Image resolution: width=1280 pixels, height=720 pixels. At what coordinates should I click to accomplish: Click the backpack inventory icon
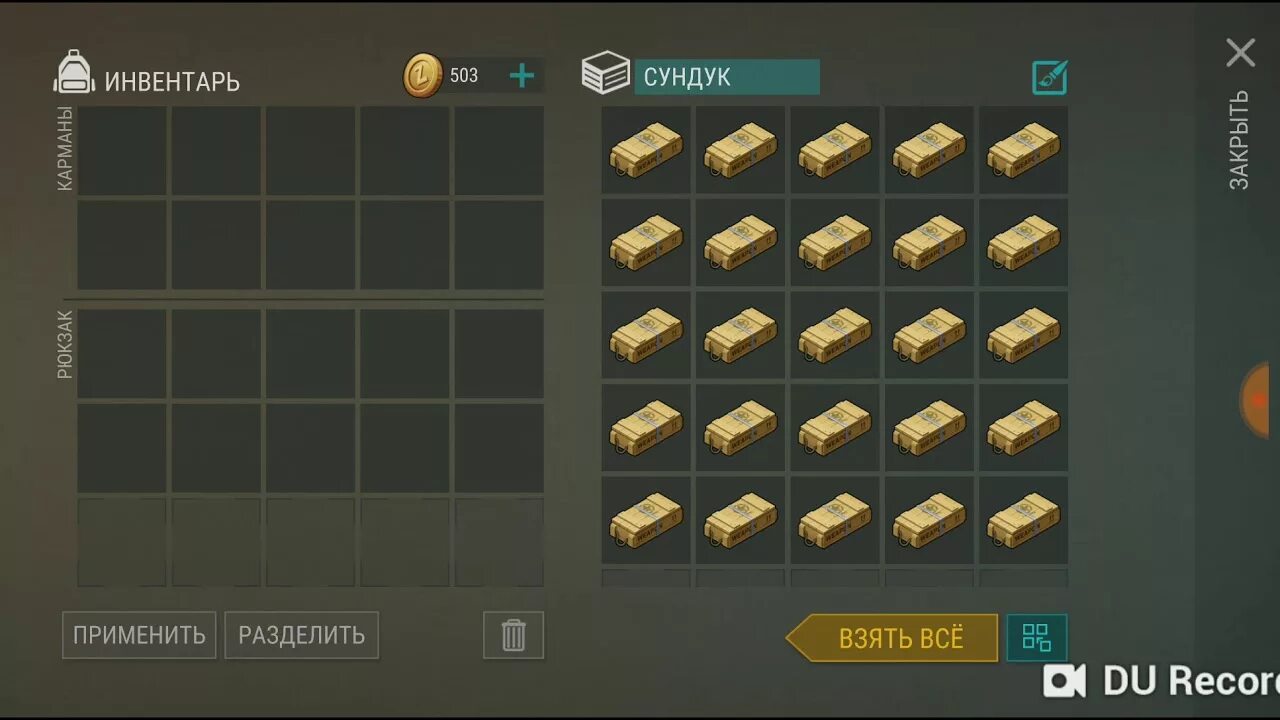click(x=75, y=73)
